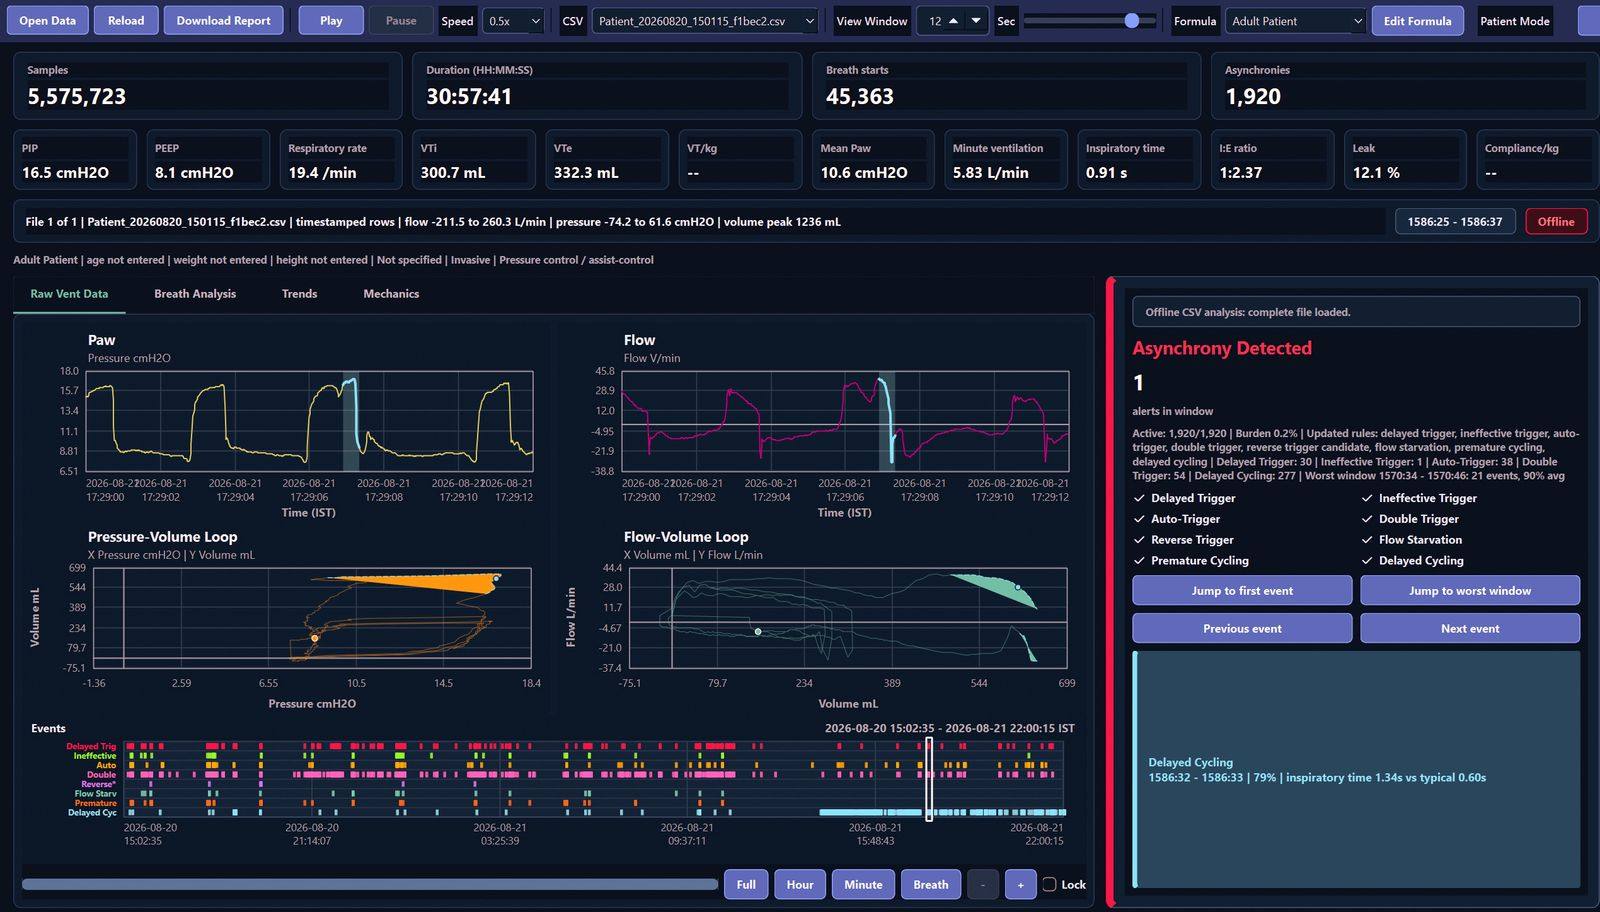Open the Speed 0.5x dropdown

(514, 21)
